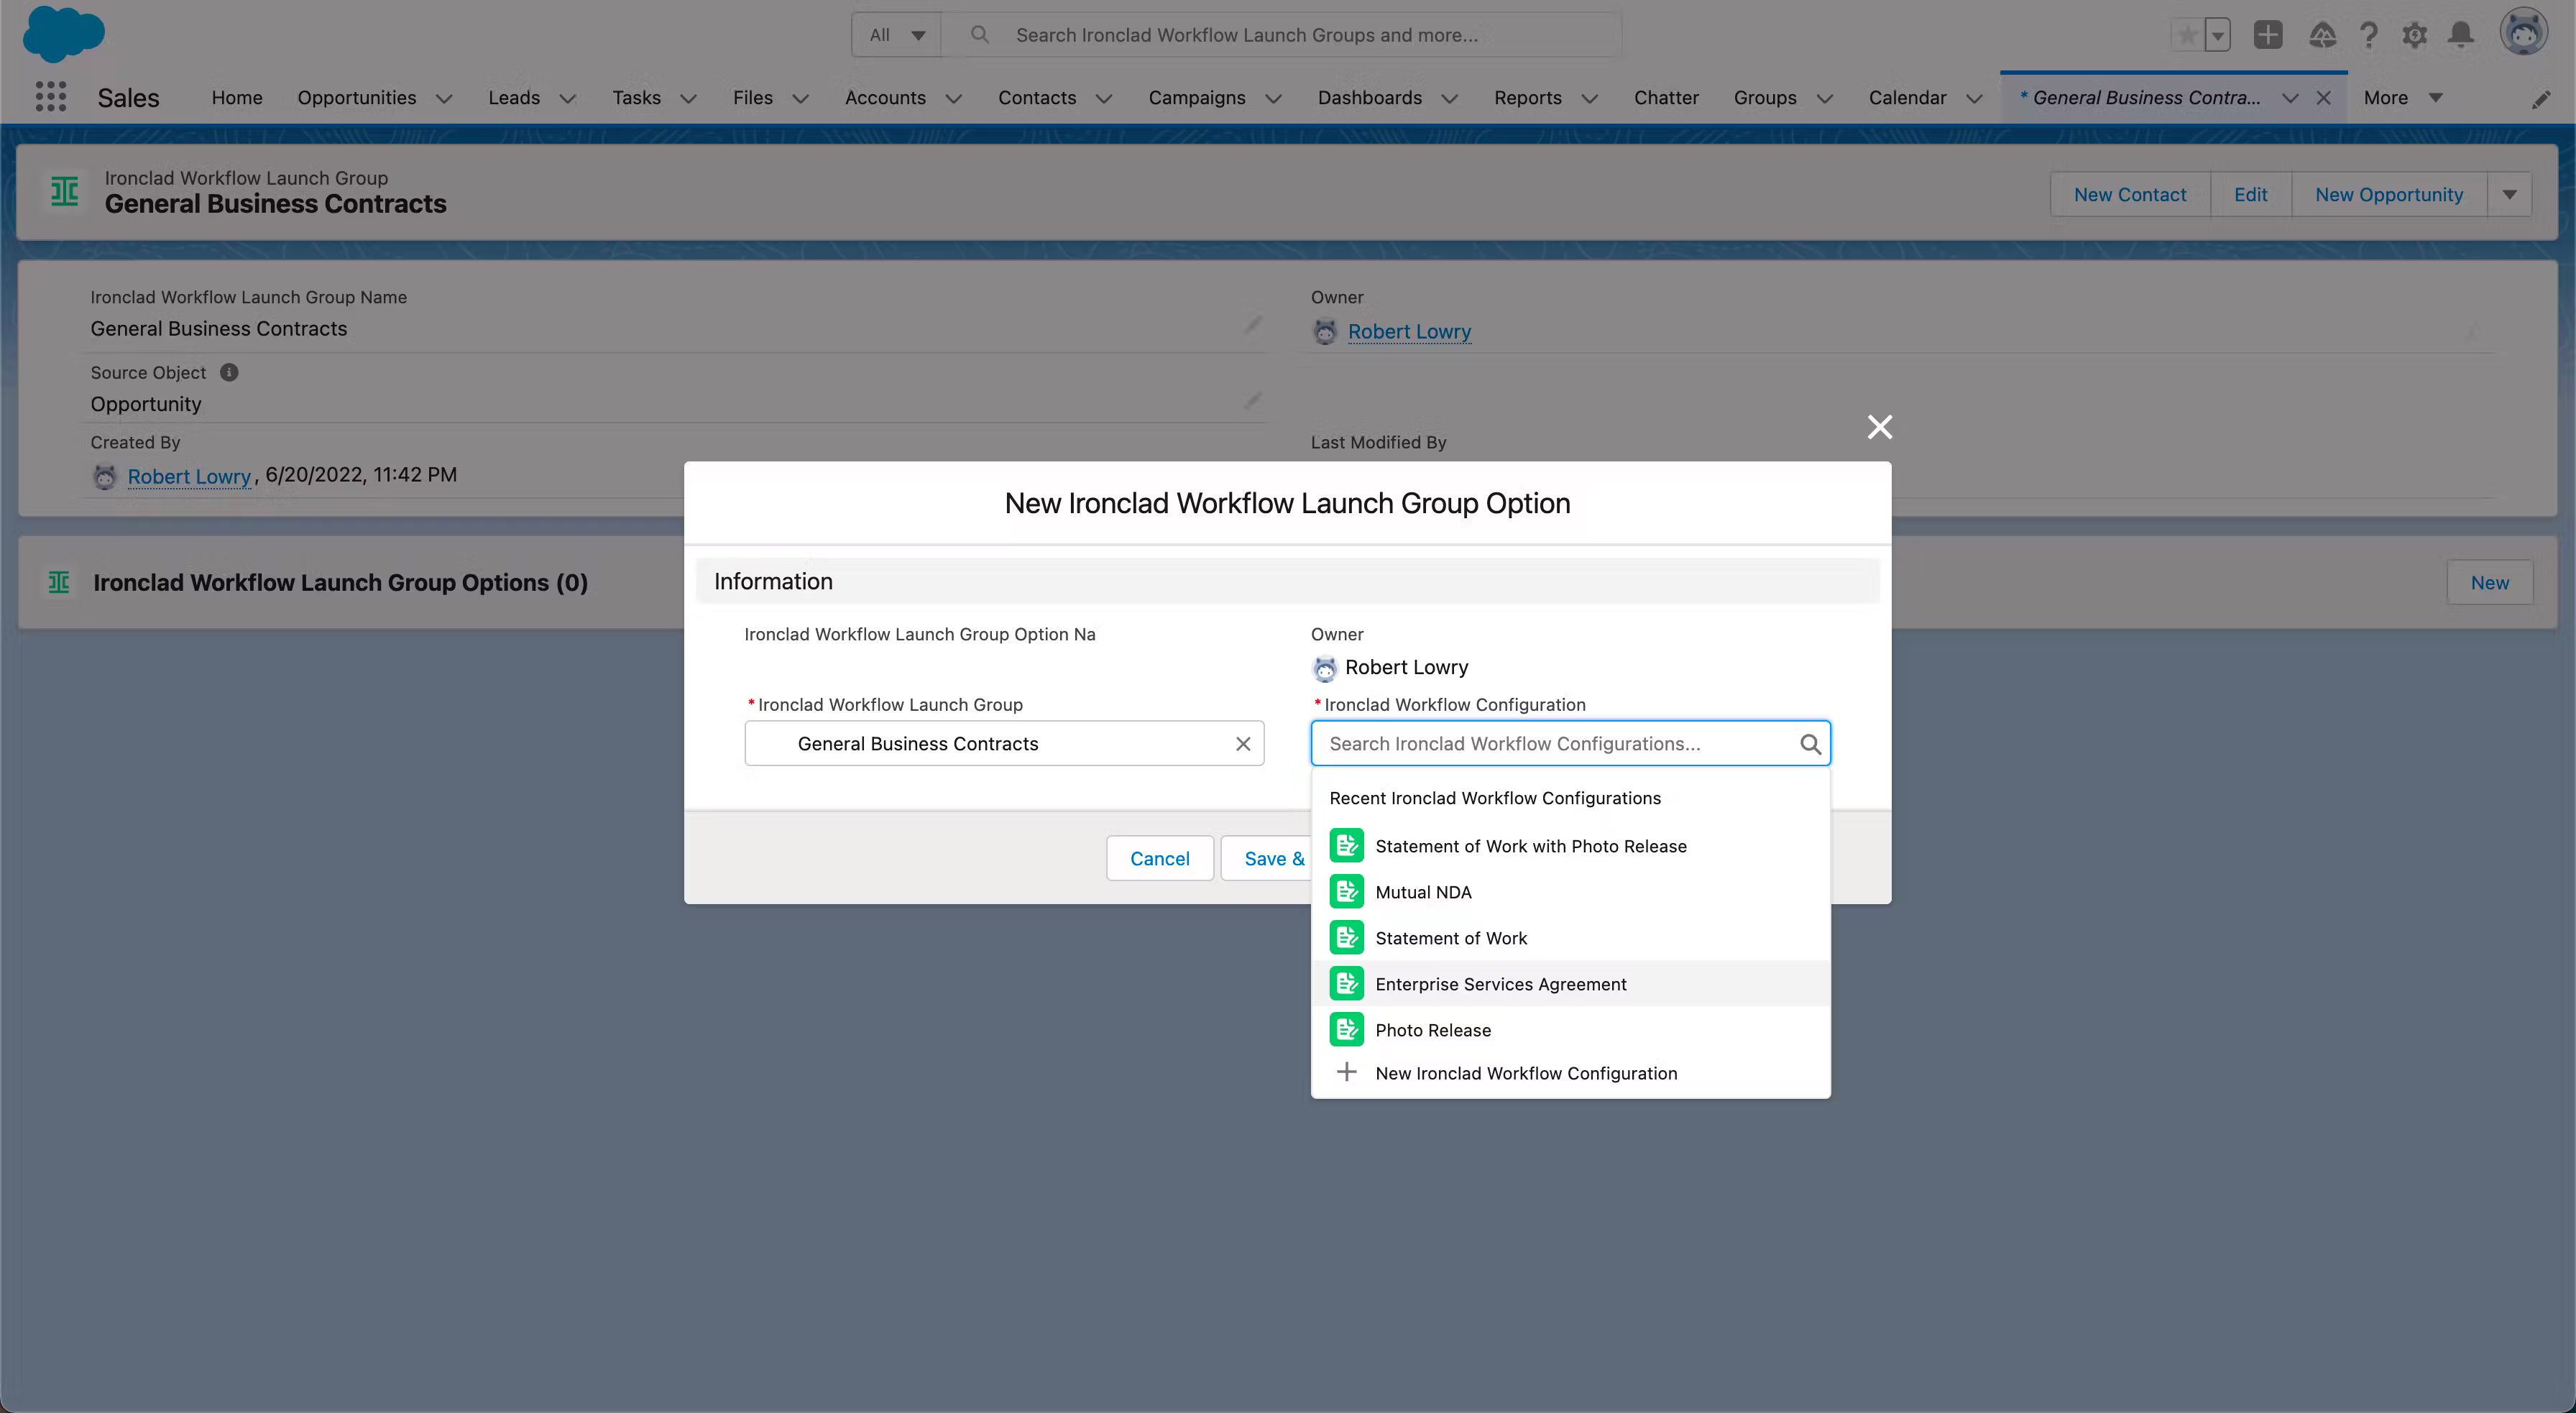Viewport: 2576px width, 1413px height.
Task: Click the plus icon for New Ironclad Workflow Configuration
Action: pos(1347,1073)
